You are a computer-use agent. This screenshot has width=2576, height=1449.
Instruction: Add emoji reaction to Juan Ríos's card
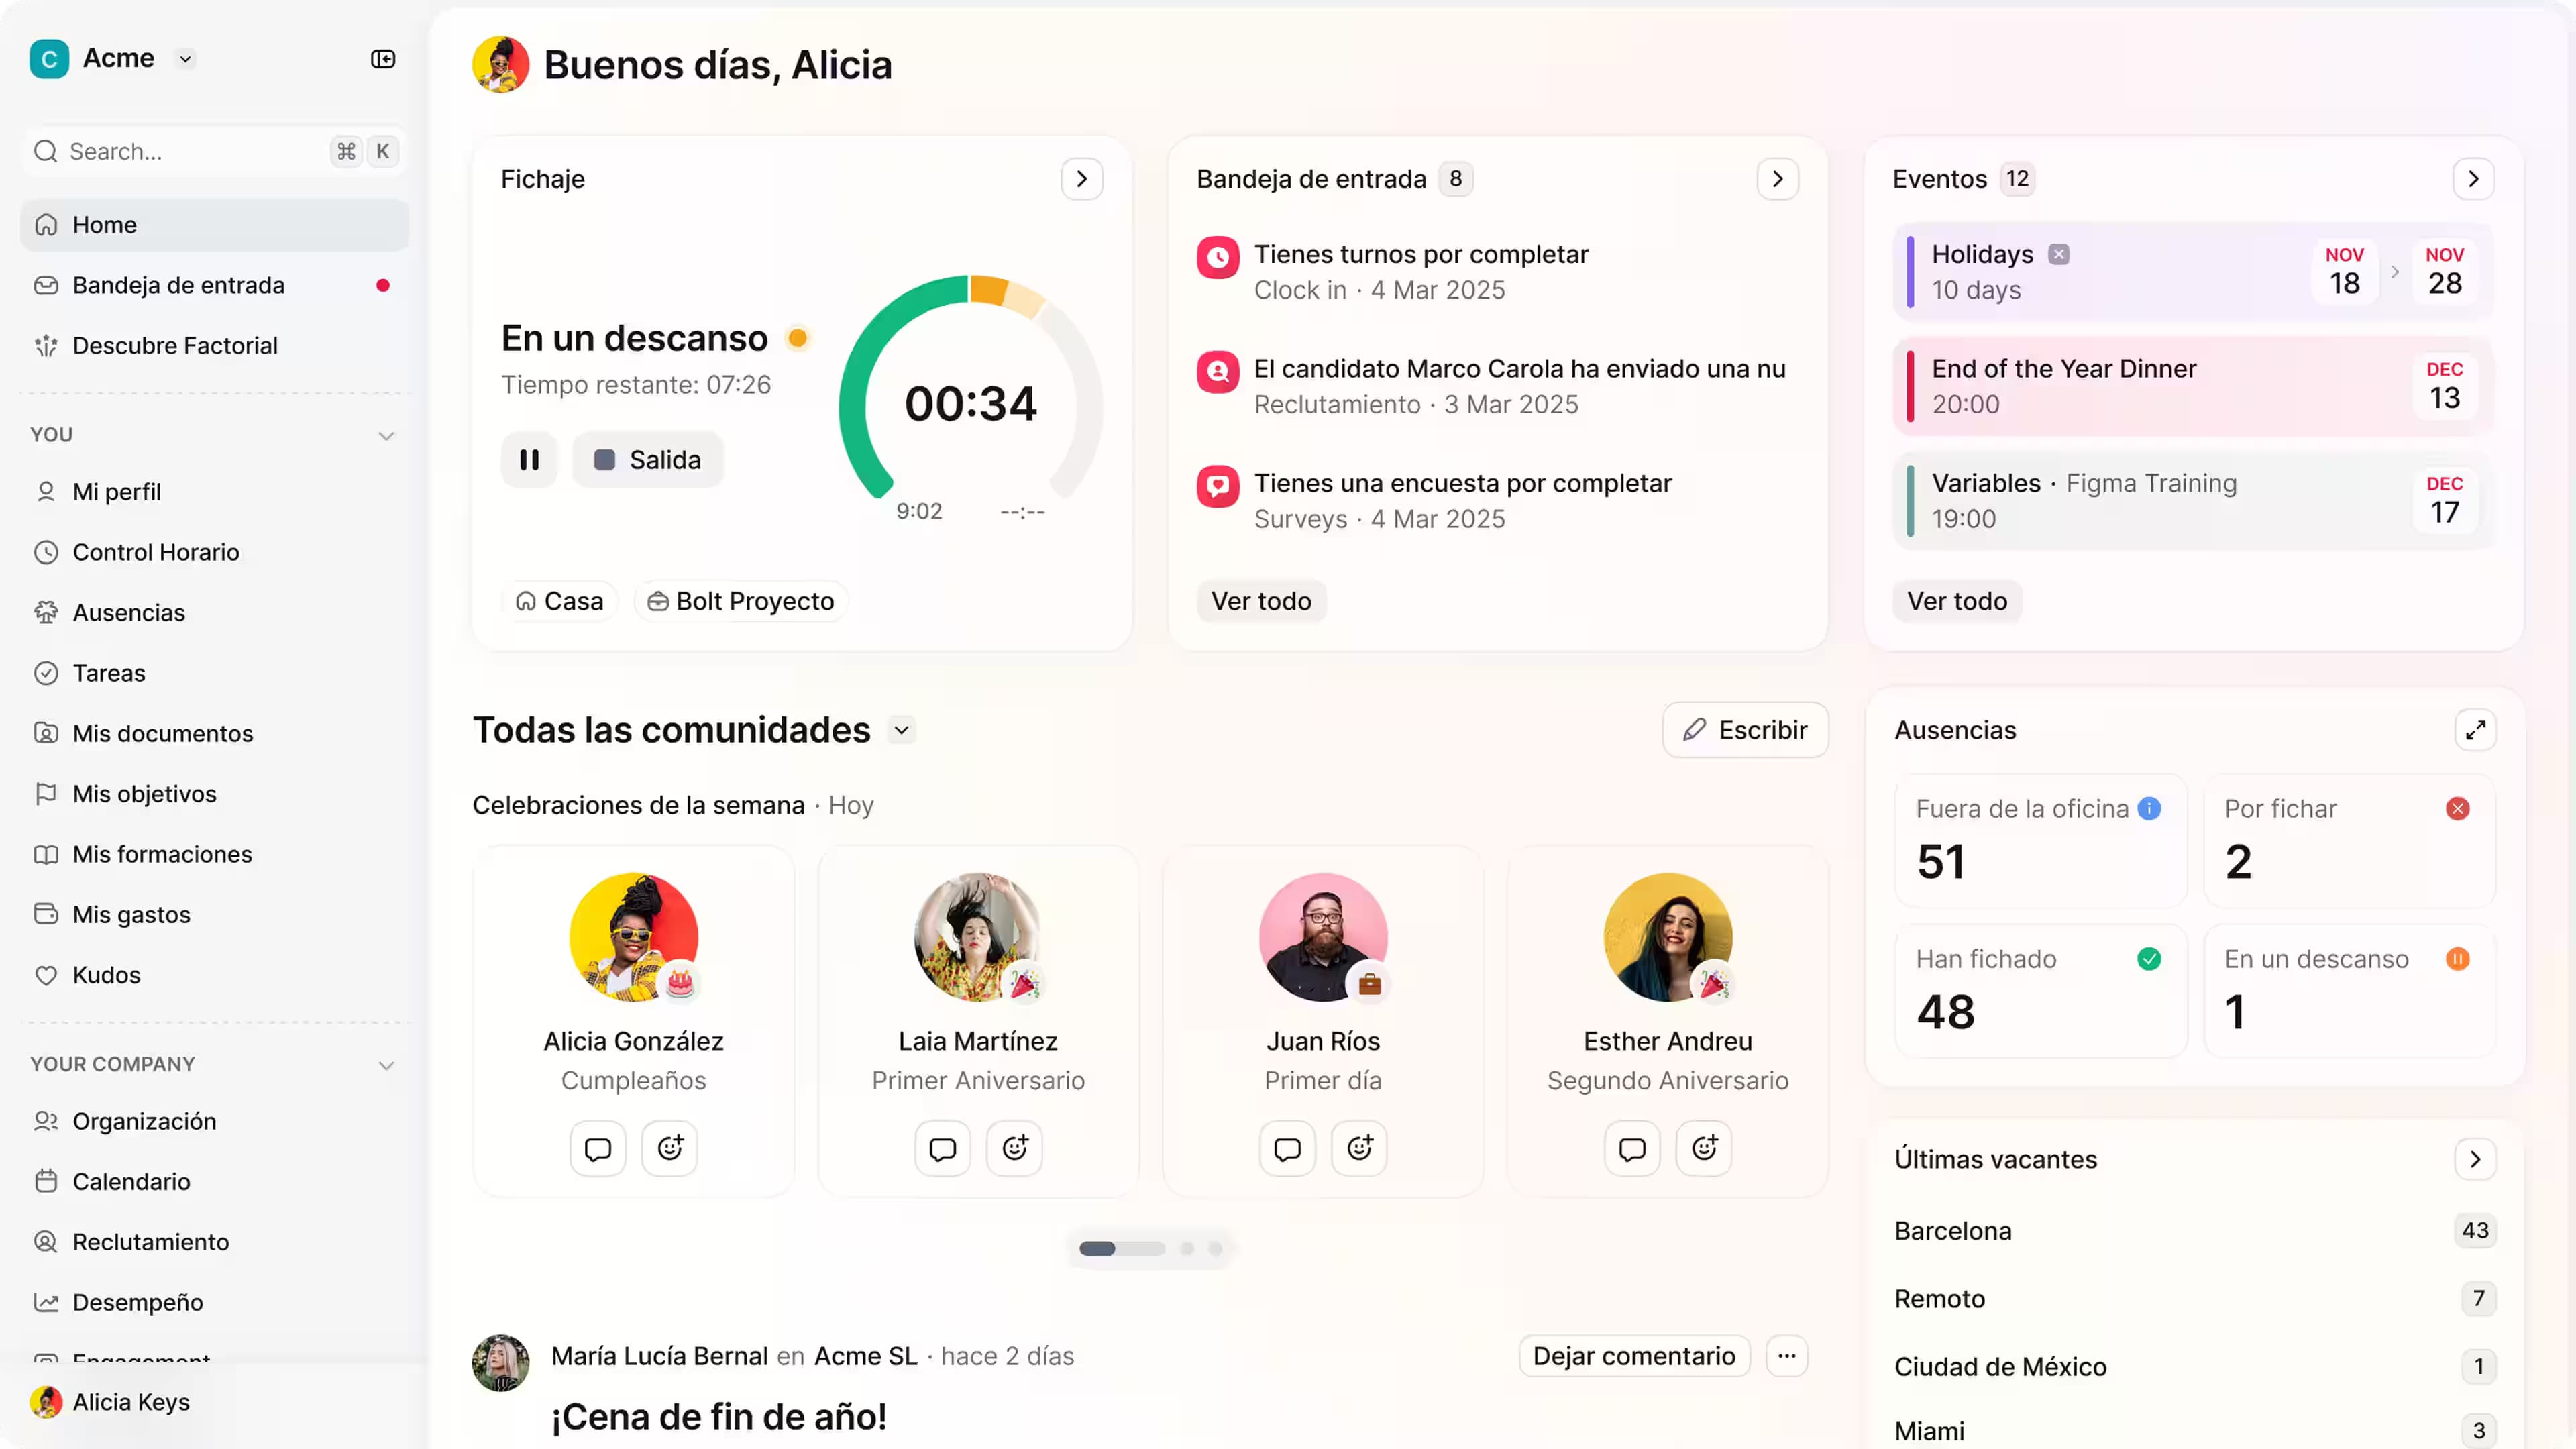point(1359,1148)
